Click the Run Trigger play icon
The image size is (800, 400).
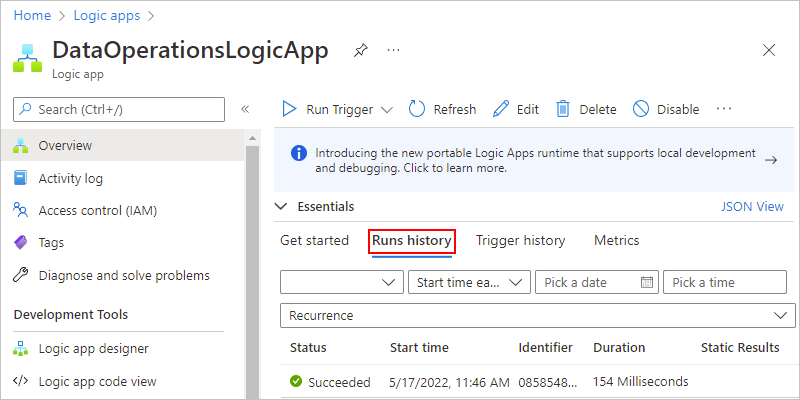[x=289, y=109]
